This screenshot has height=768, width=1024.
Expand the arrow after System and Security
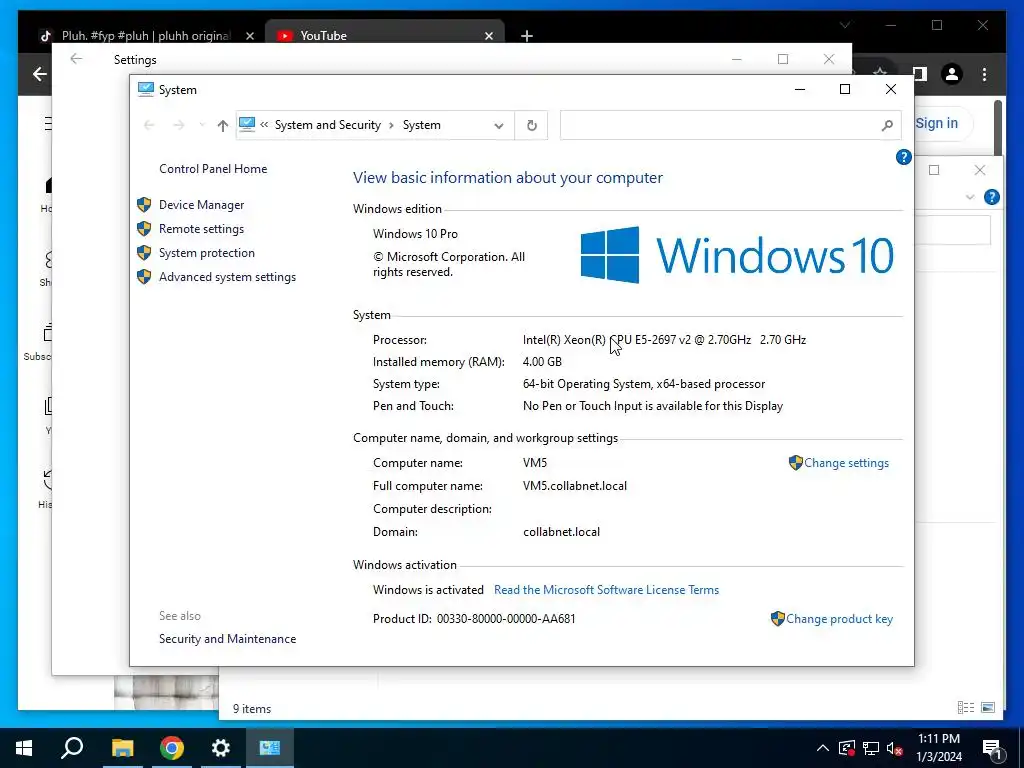pos(391,125)
